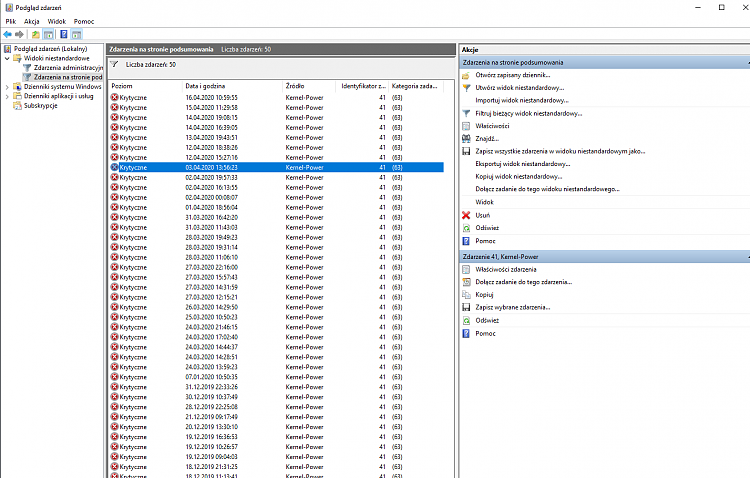
Task: Open the Akcja menu
Action: click(31, 20)
